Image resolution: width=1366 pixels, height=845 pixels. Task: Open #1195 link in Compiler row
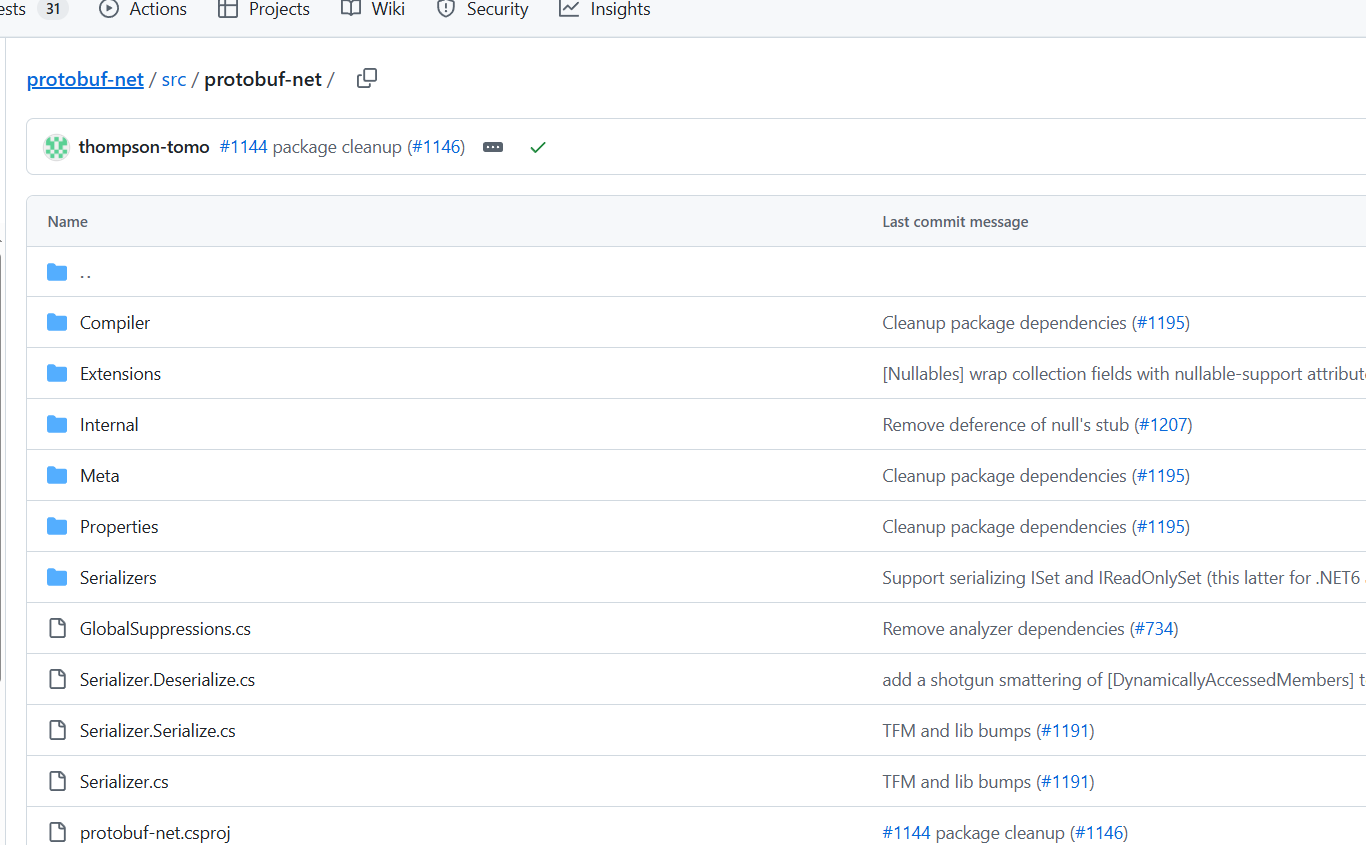click(x=1161, y=323)
